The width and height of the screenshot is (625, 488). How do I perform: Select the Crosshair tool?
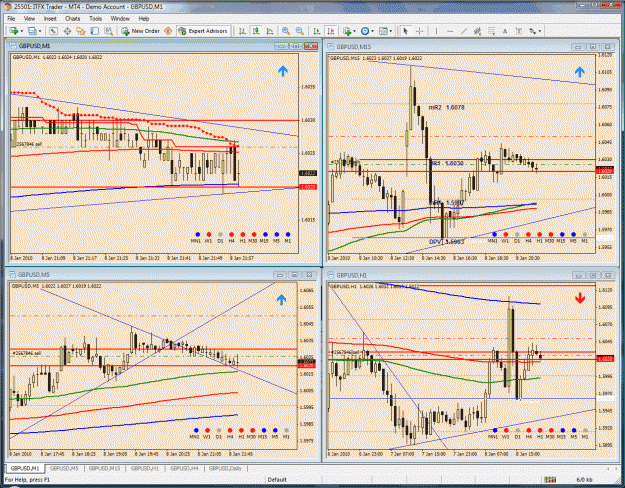pos(419,31)
